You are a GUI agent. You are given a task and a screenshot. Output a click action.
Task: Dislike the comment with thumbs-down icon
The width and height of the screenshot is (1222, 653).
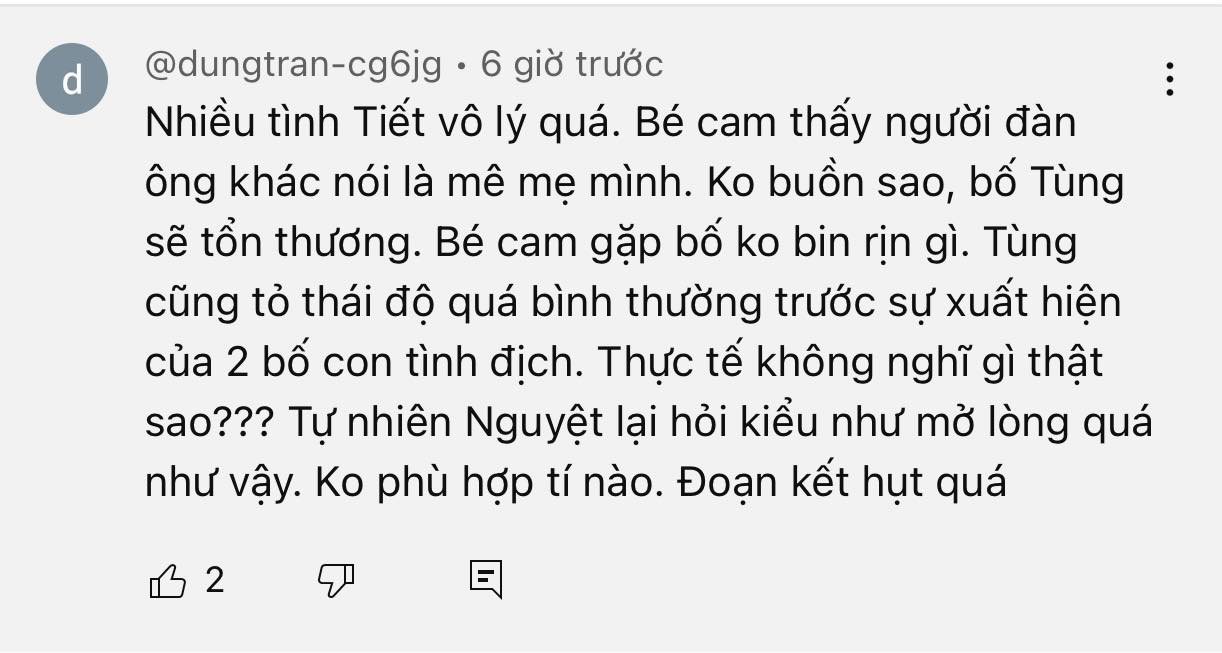[337, 580]
